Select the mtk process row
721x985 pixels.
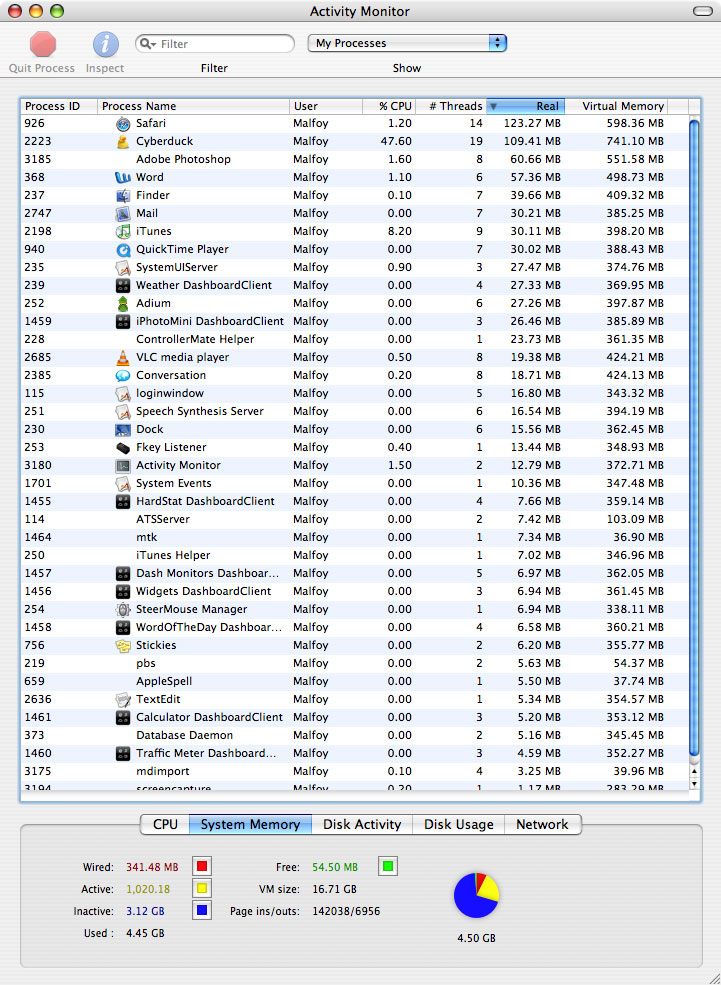tap(354, 538)
